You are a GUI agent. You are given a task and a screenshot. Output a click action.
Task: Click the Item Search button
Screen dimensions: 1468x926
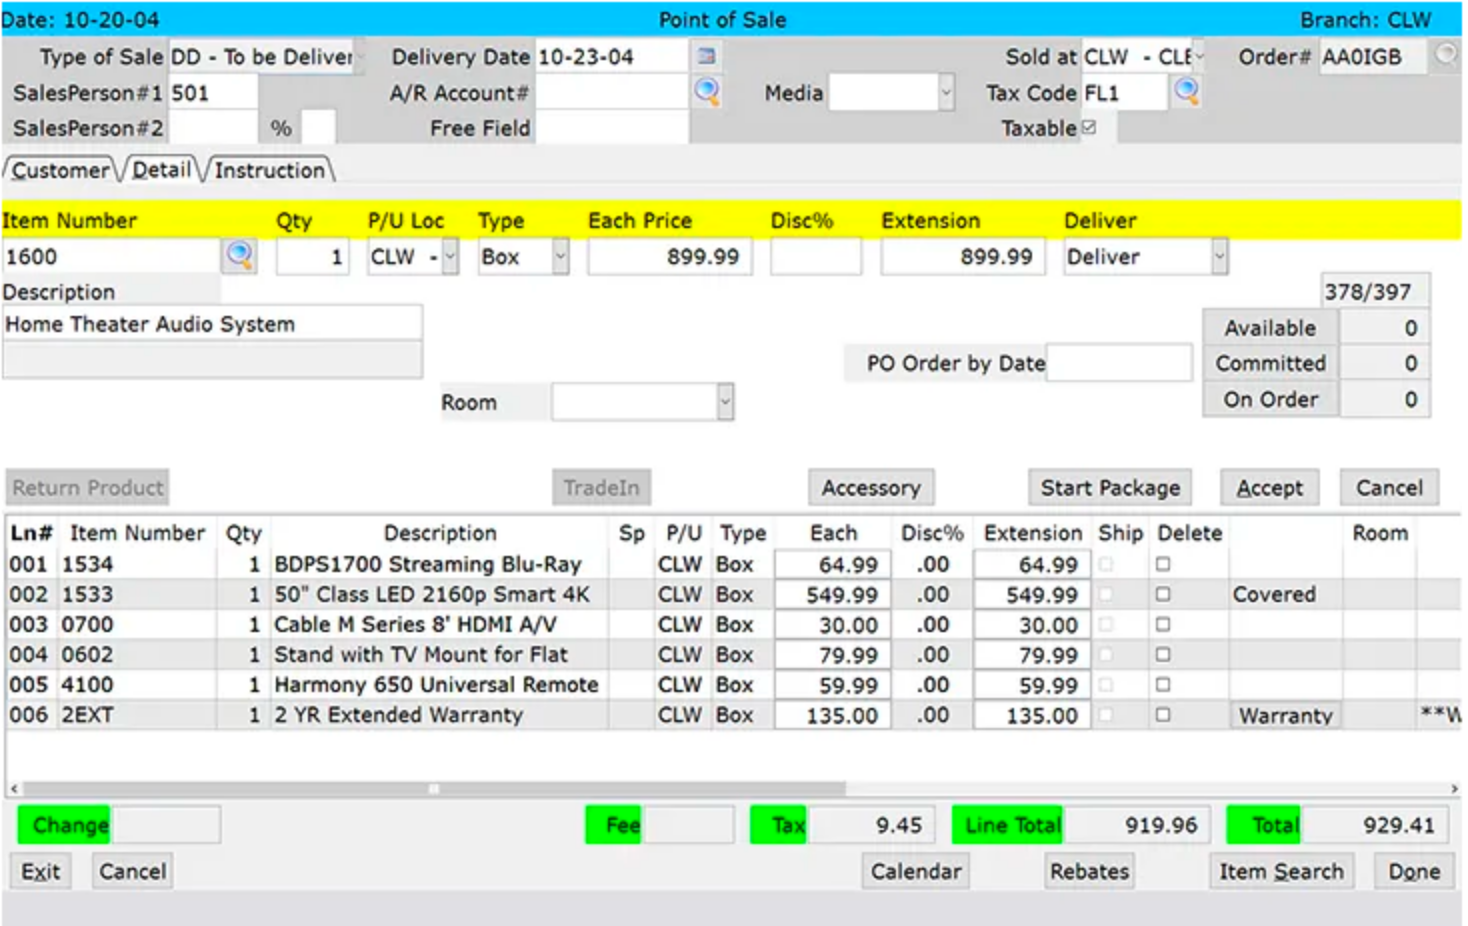click(1280, 871)
